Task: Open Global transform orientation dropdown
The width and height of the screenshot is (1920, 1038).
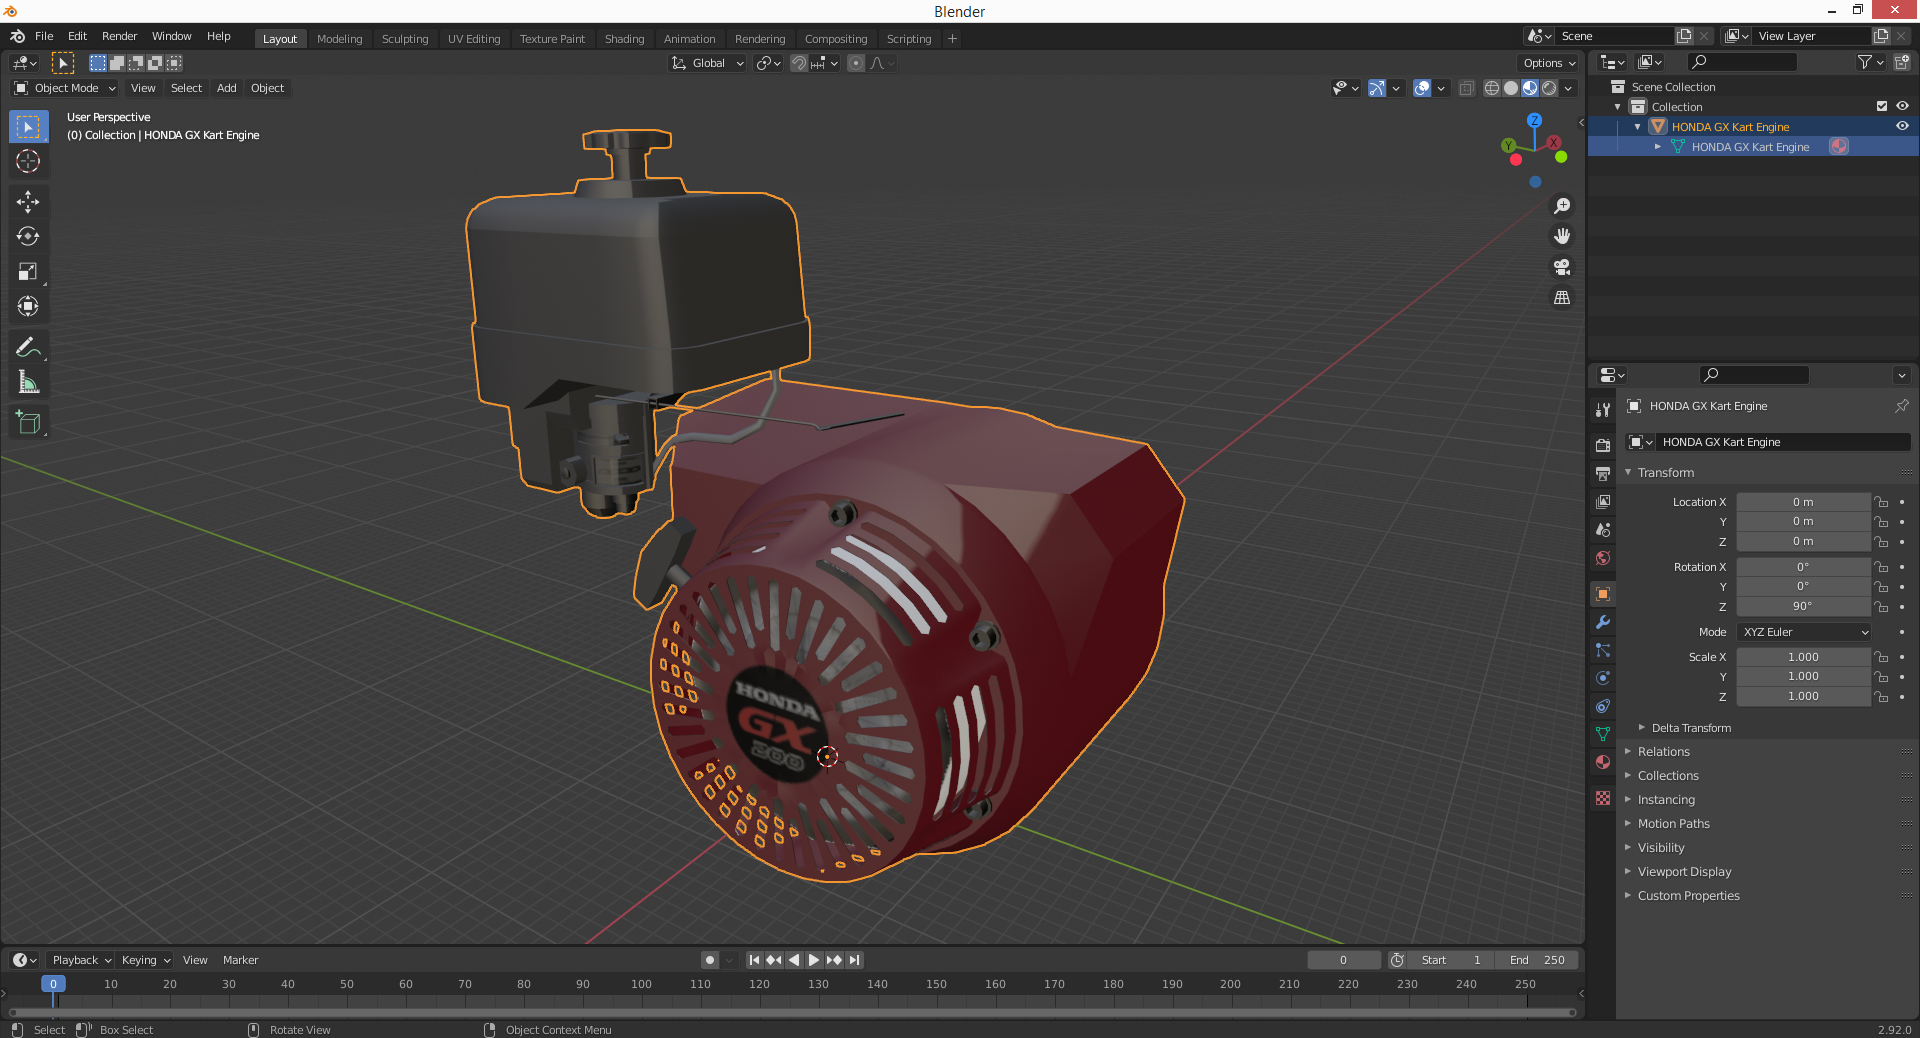Action: tap(708, 63)
